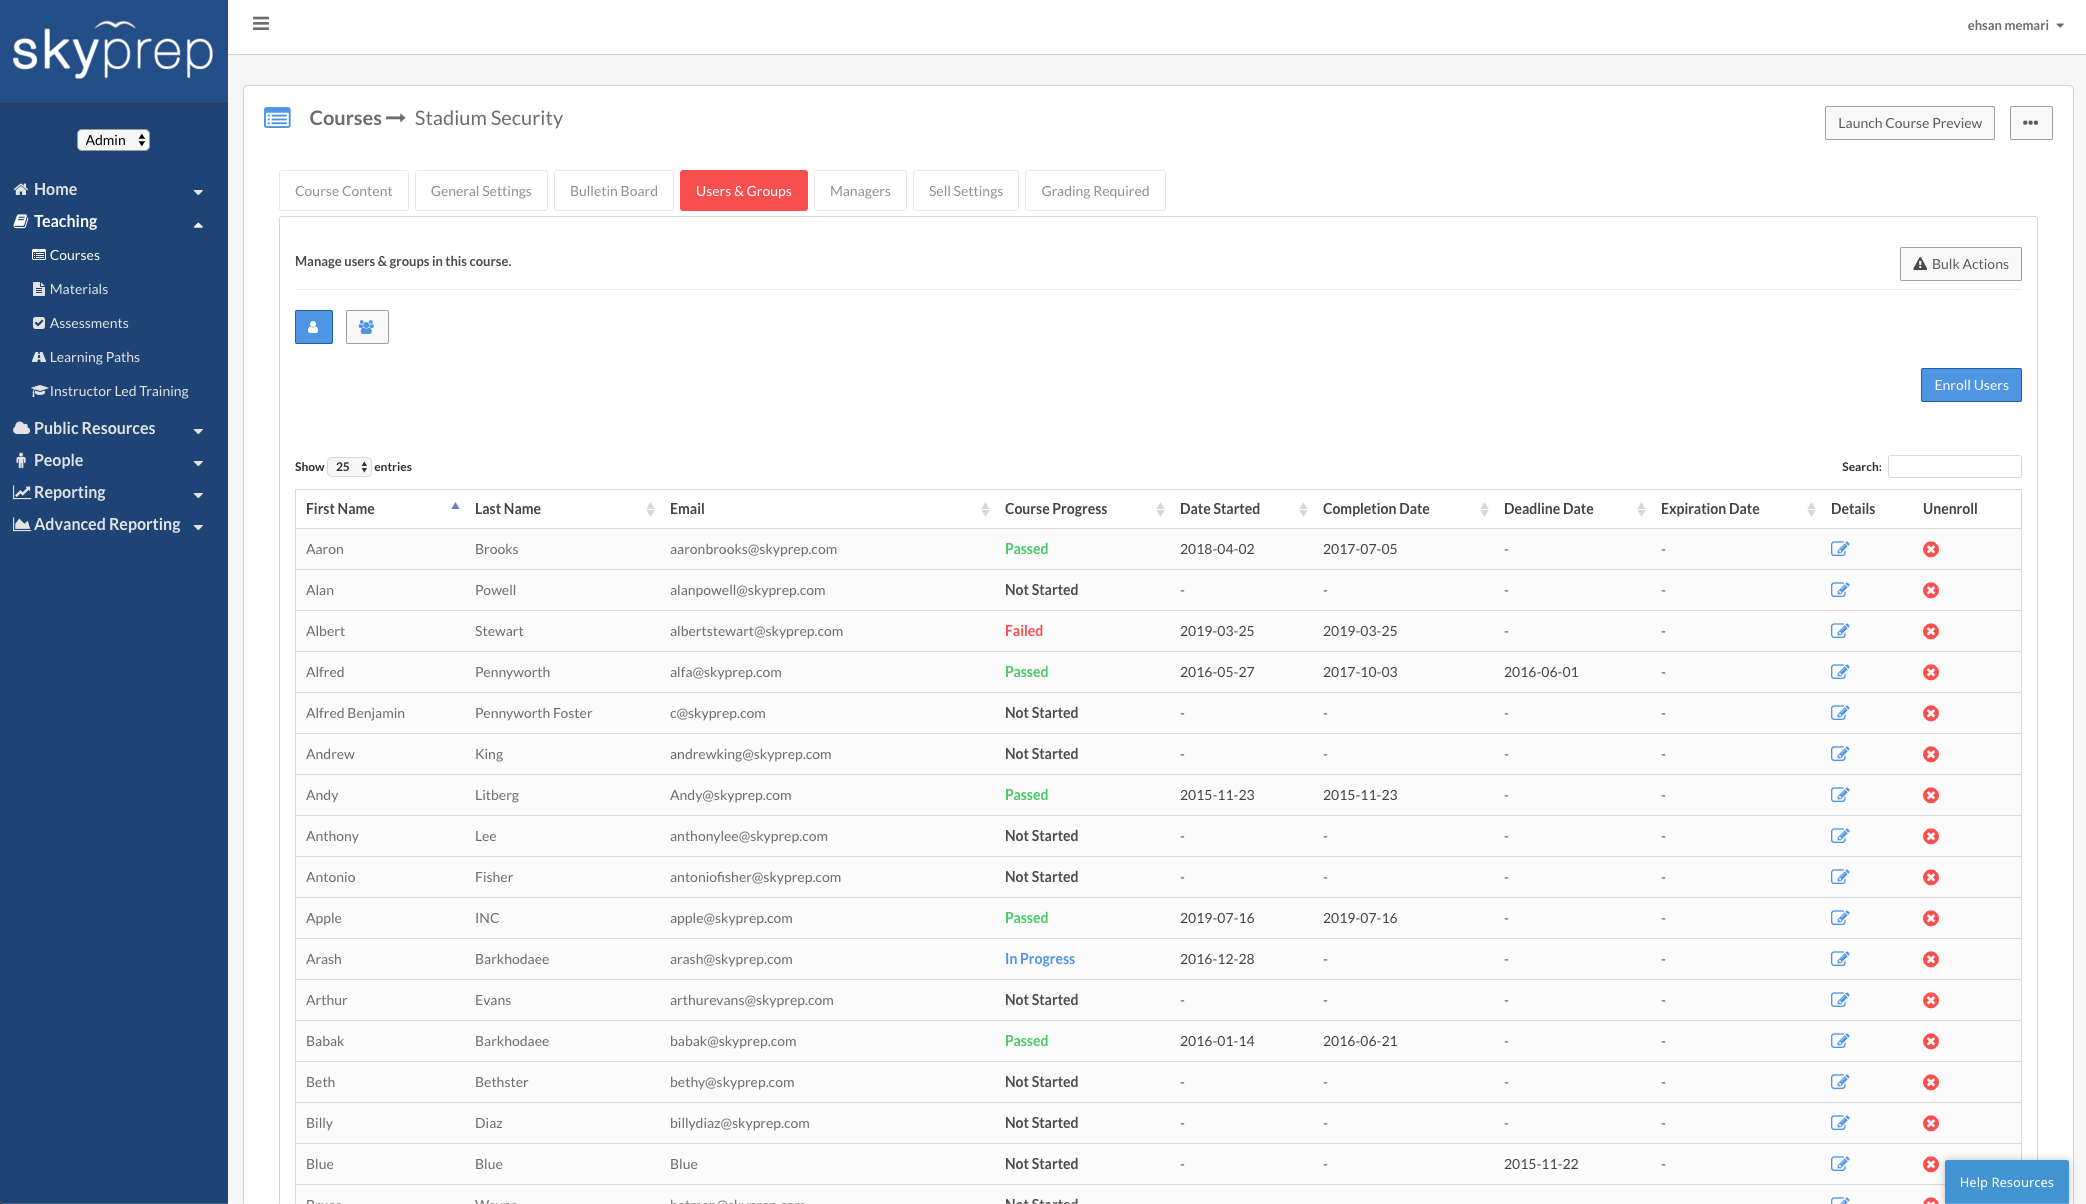Open details edit icon for Aaron Brooks
The image size is (2086, 1204).
pyautogui.click(x=1839, y=549)
